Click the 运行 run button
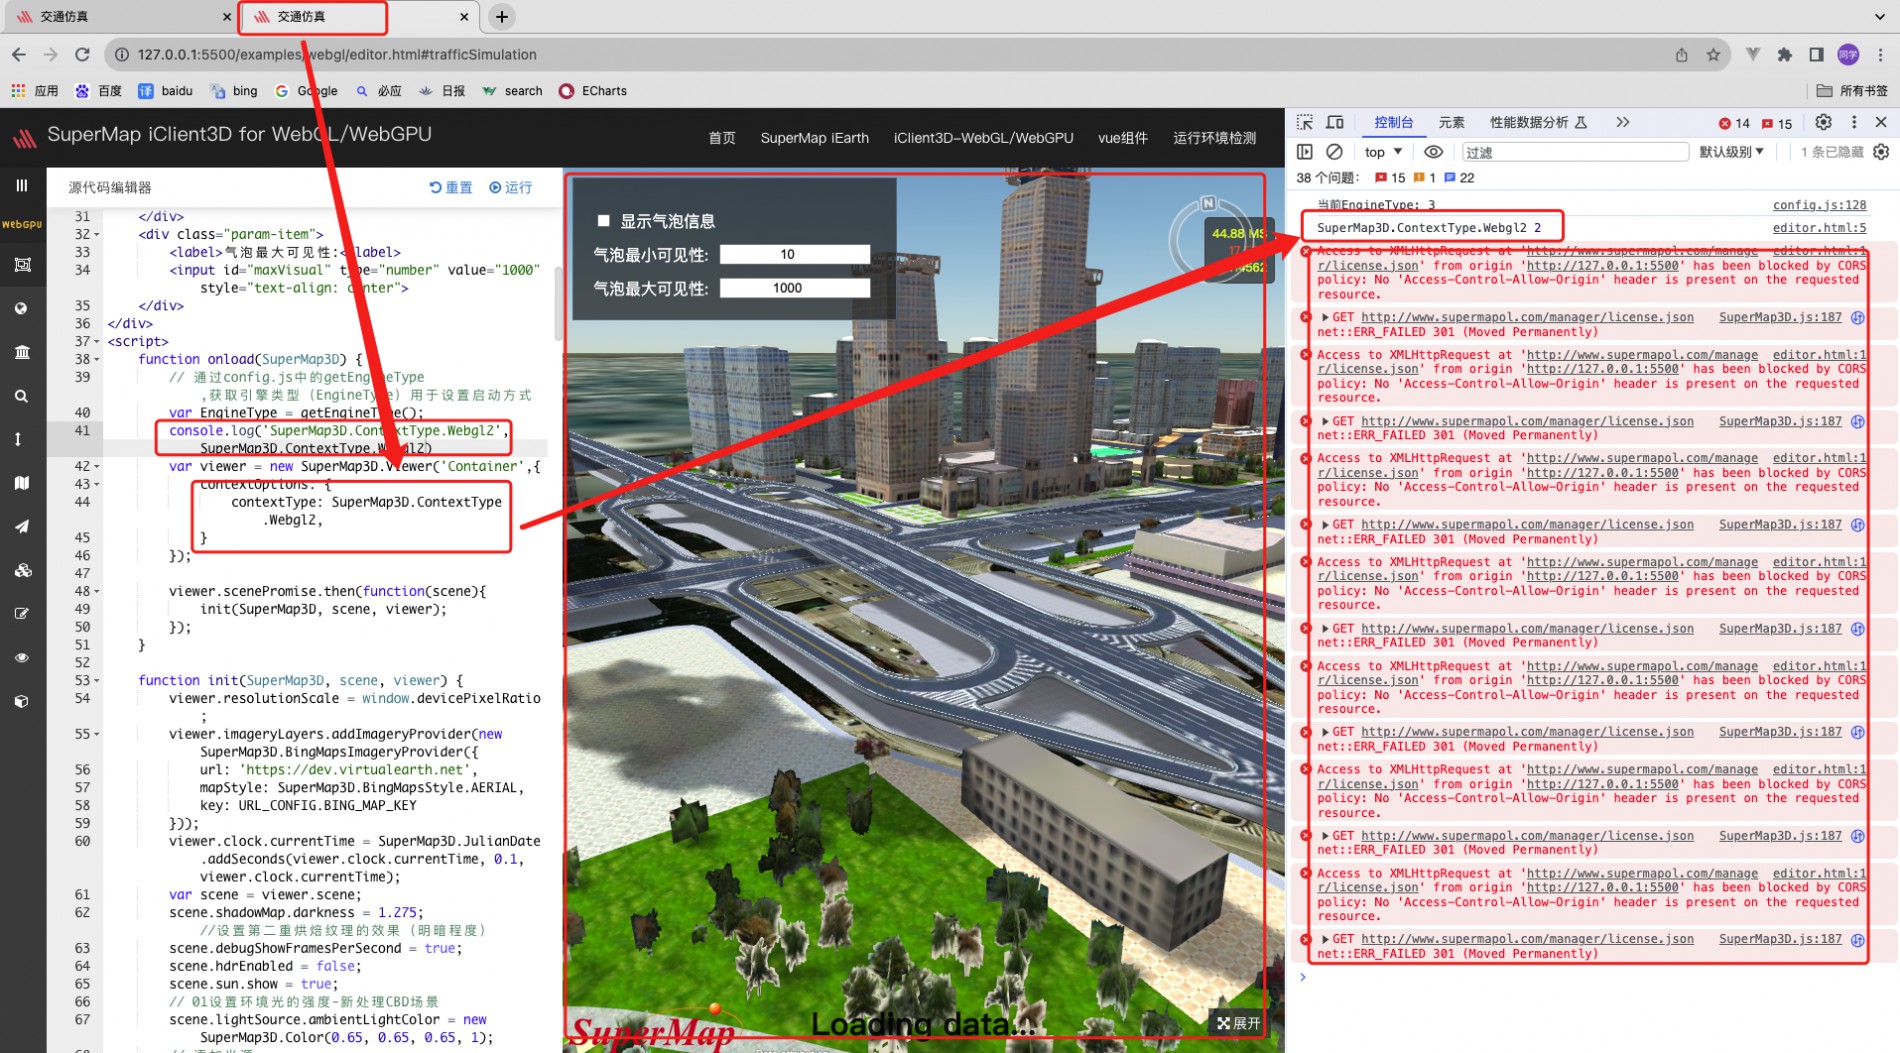The width and height of the screenshot is (1900, 1053). tap(510, 188)
